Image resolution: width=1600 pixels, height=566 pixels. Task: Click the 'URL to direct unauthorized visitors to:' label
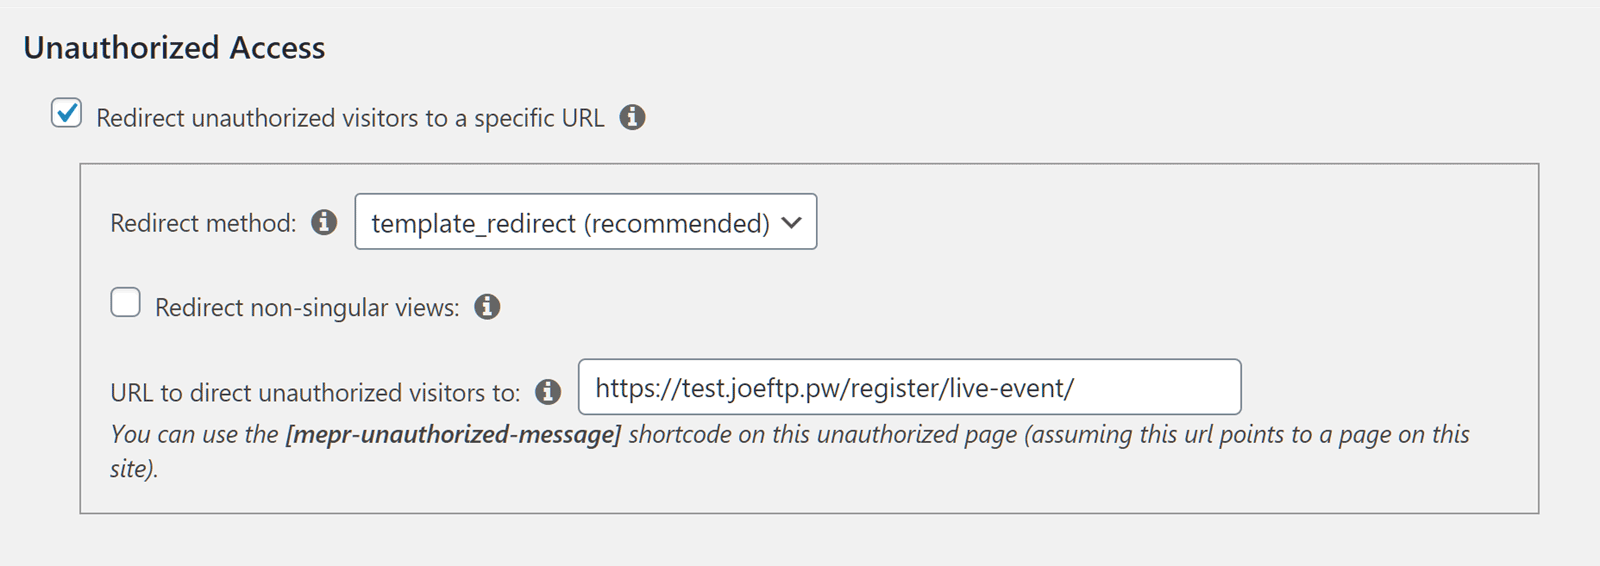[x=315, y=393]
